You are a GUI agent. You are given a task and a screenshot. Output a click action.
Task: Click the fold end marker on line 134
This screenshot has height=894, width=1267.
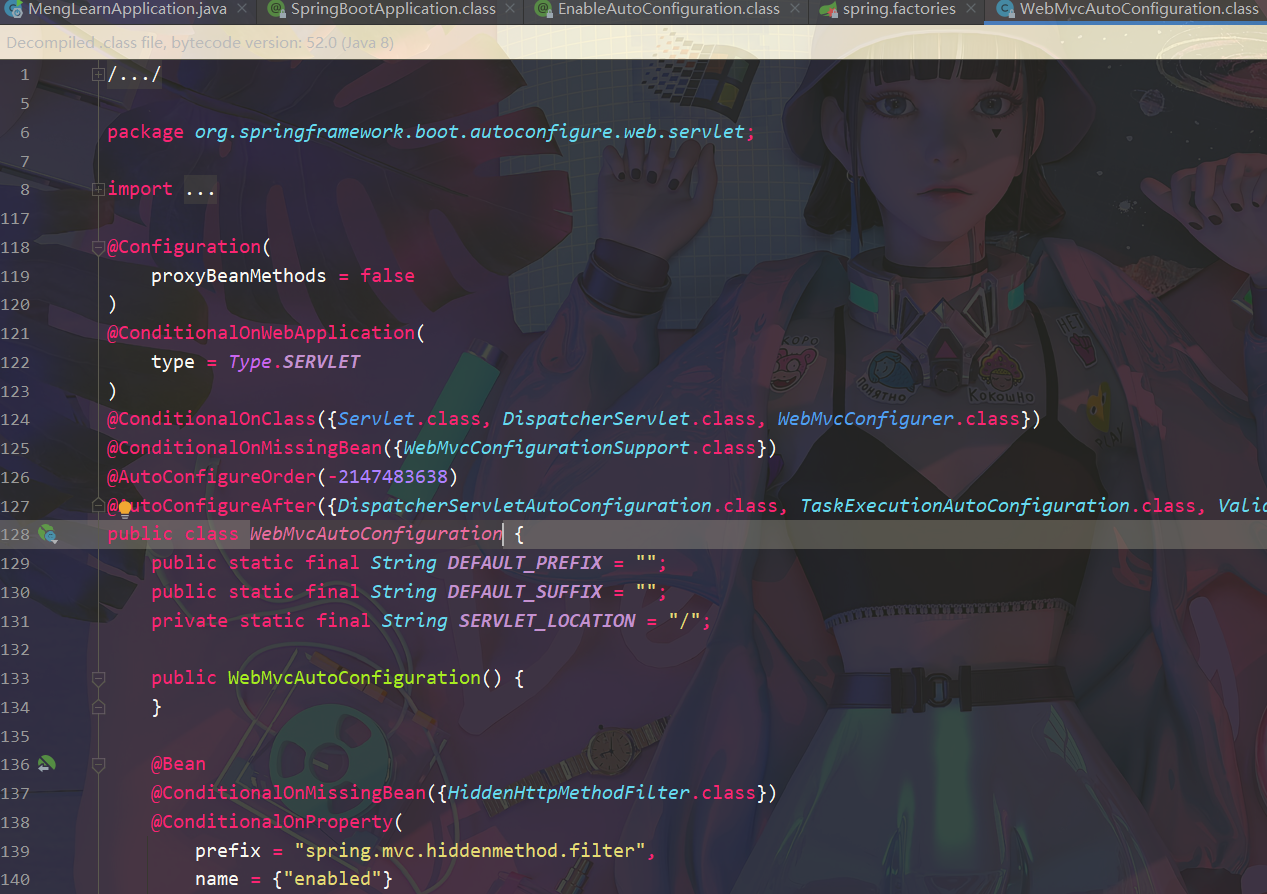pyautogui.click(x=98, y=707)
